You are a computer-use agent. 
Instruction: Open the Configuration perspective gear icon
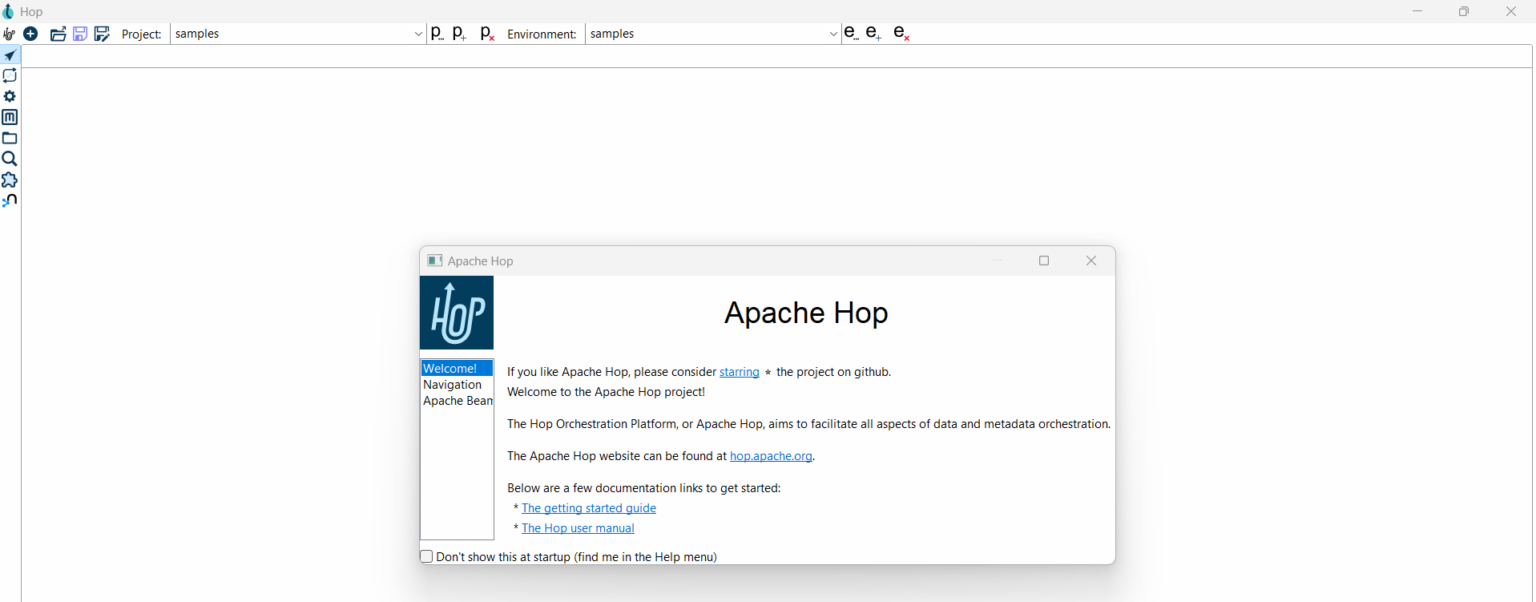(x=9, y=95)
